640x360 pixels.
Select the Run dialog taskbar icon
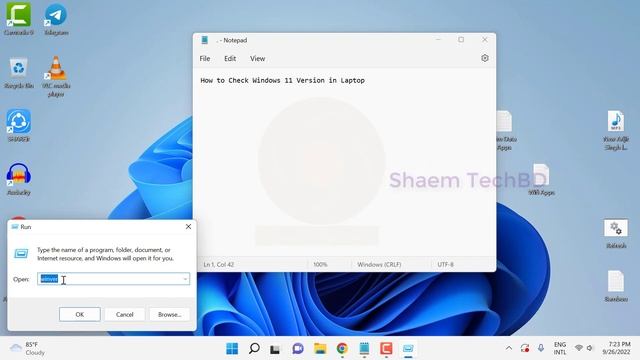(x=408, y=348)
